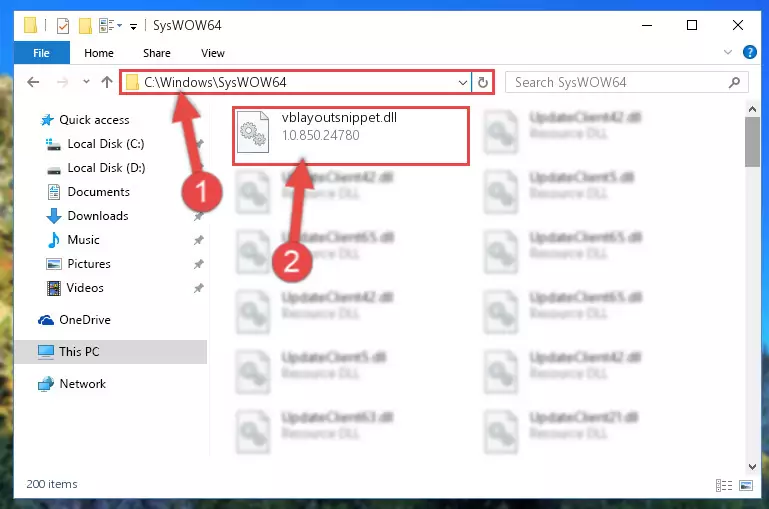769x509 pixels.
Task: Click the Downloads blue arrow icon
Action: [x=53, y=216]
